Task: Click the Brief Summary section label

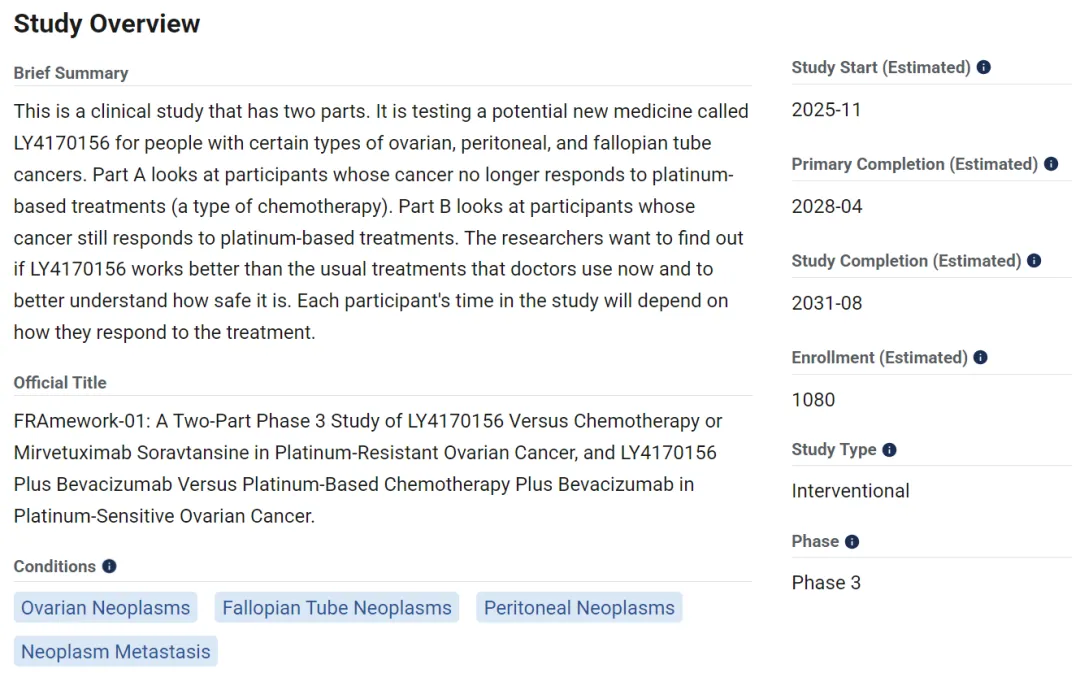Action: [71, 73]
